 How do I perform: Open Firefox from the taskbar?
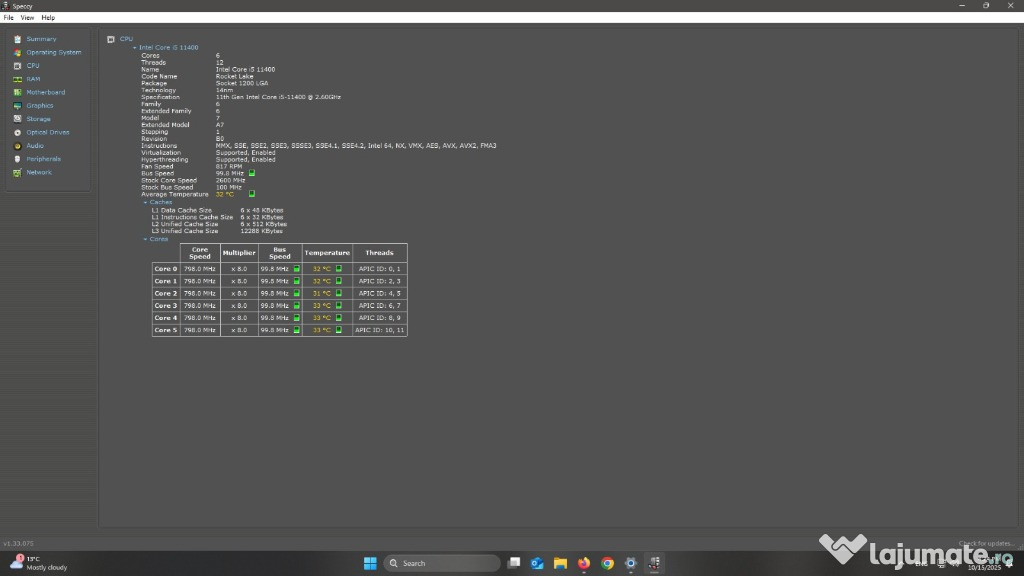click(x=584, y=563)
